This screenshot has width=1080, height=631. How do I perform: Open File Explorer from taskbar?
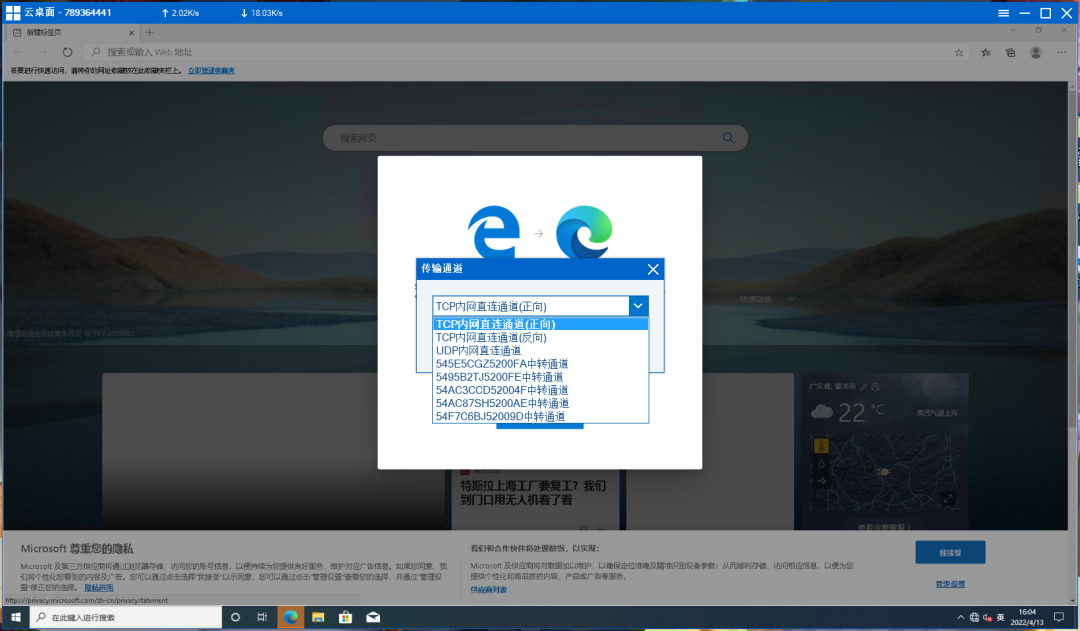318,617
